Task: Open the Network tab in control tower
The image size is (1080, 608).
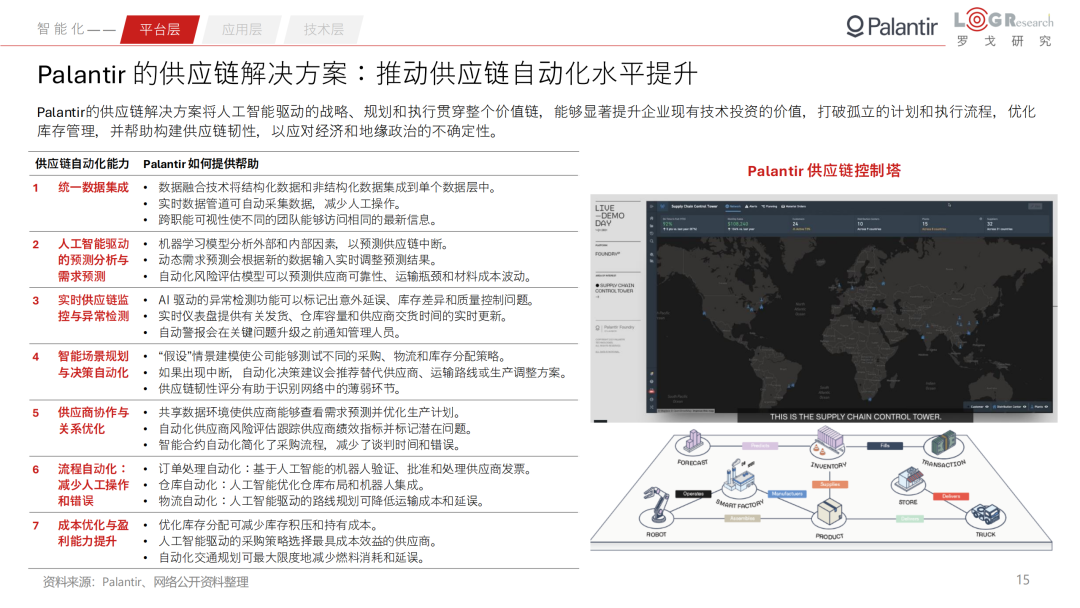Action: pos(733,206)
